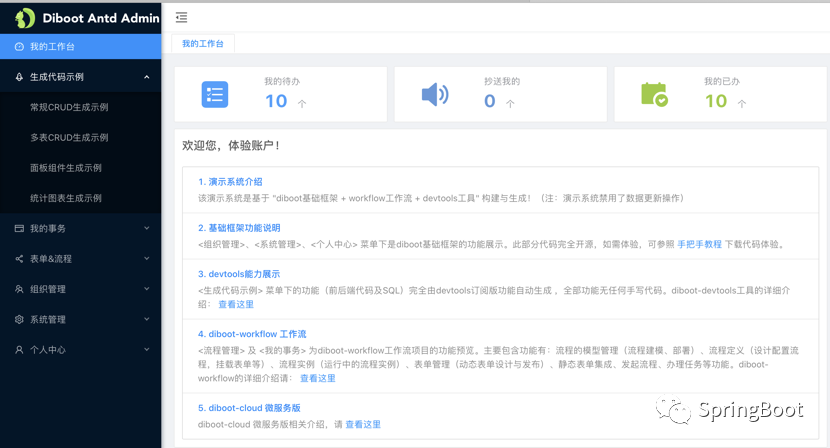
Task: Expand the 表单&流程 menu chevron
Action: 147,258
